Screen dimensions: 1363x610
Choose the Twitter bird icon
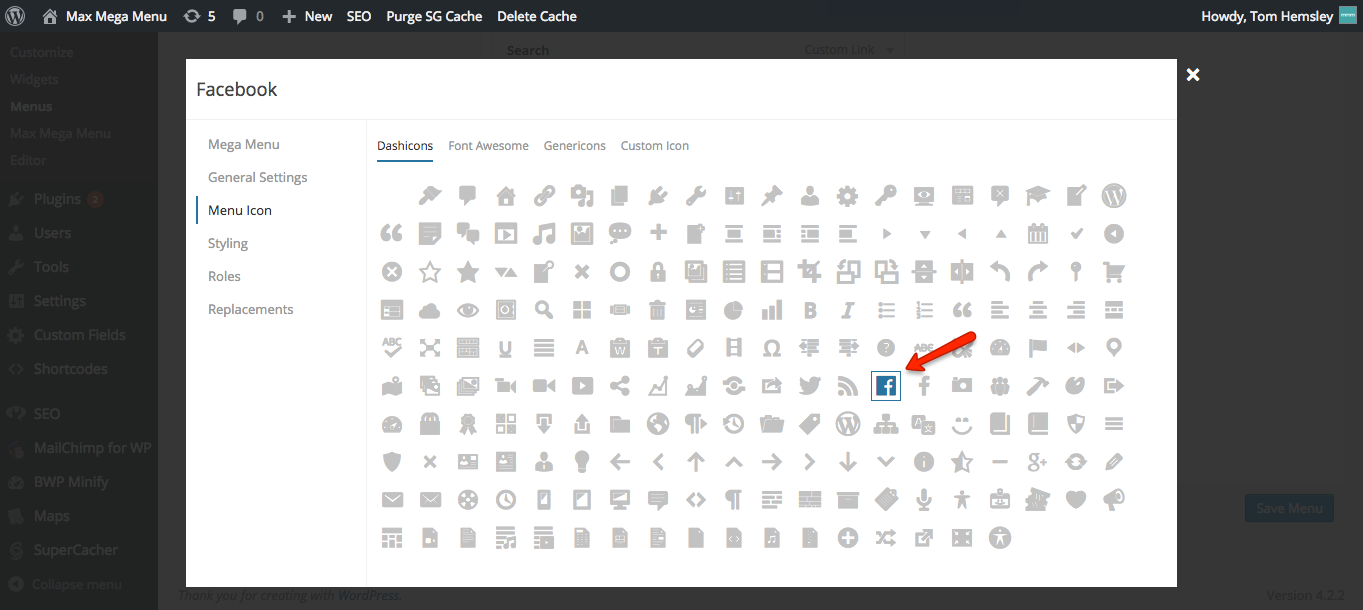coord(810,386)
